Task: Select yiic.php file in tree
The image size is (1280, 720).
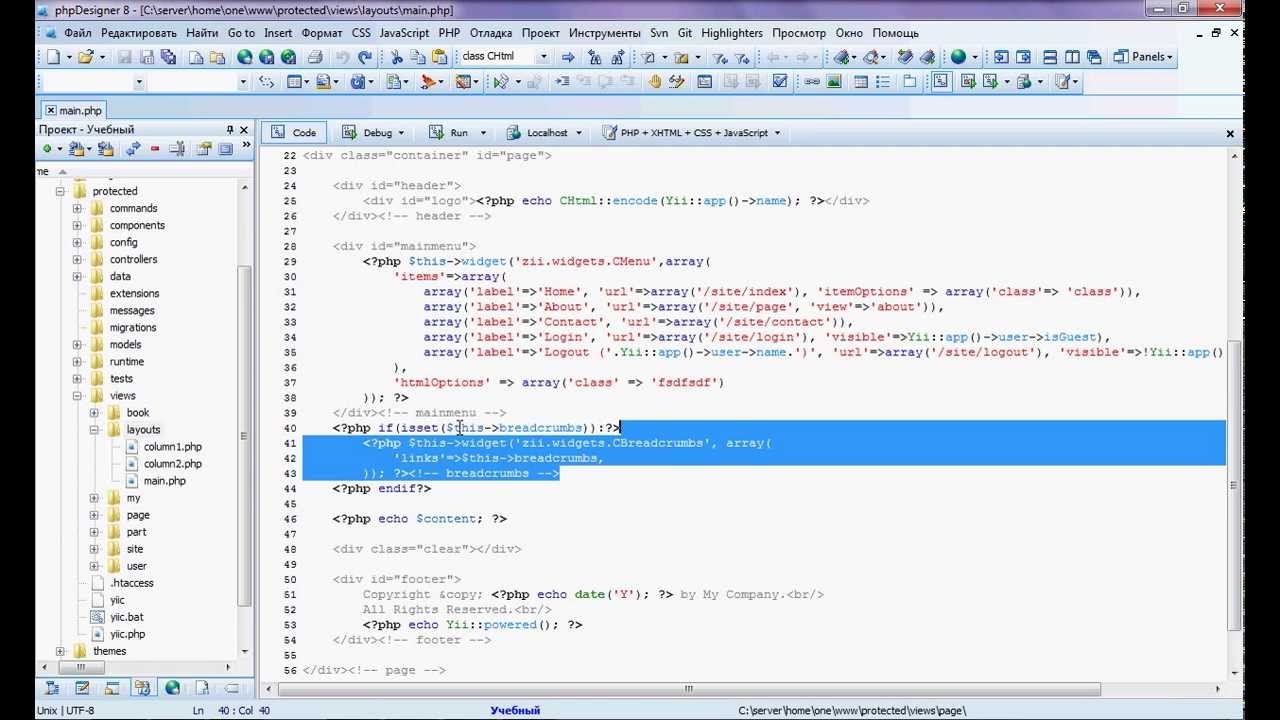Action: [127, 634]
